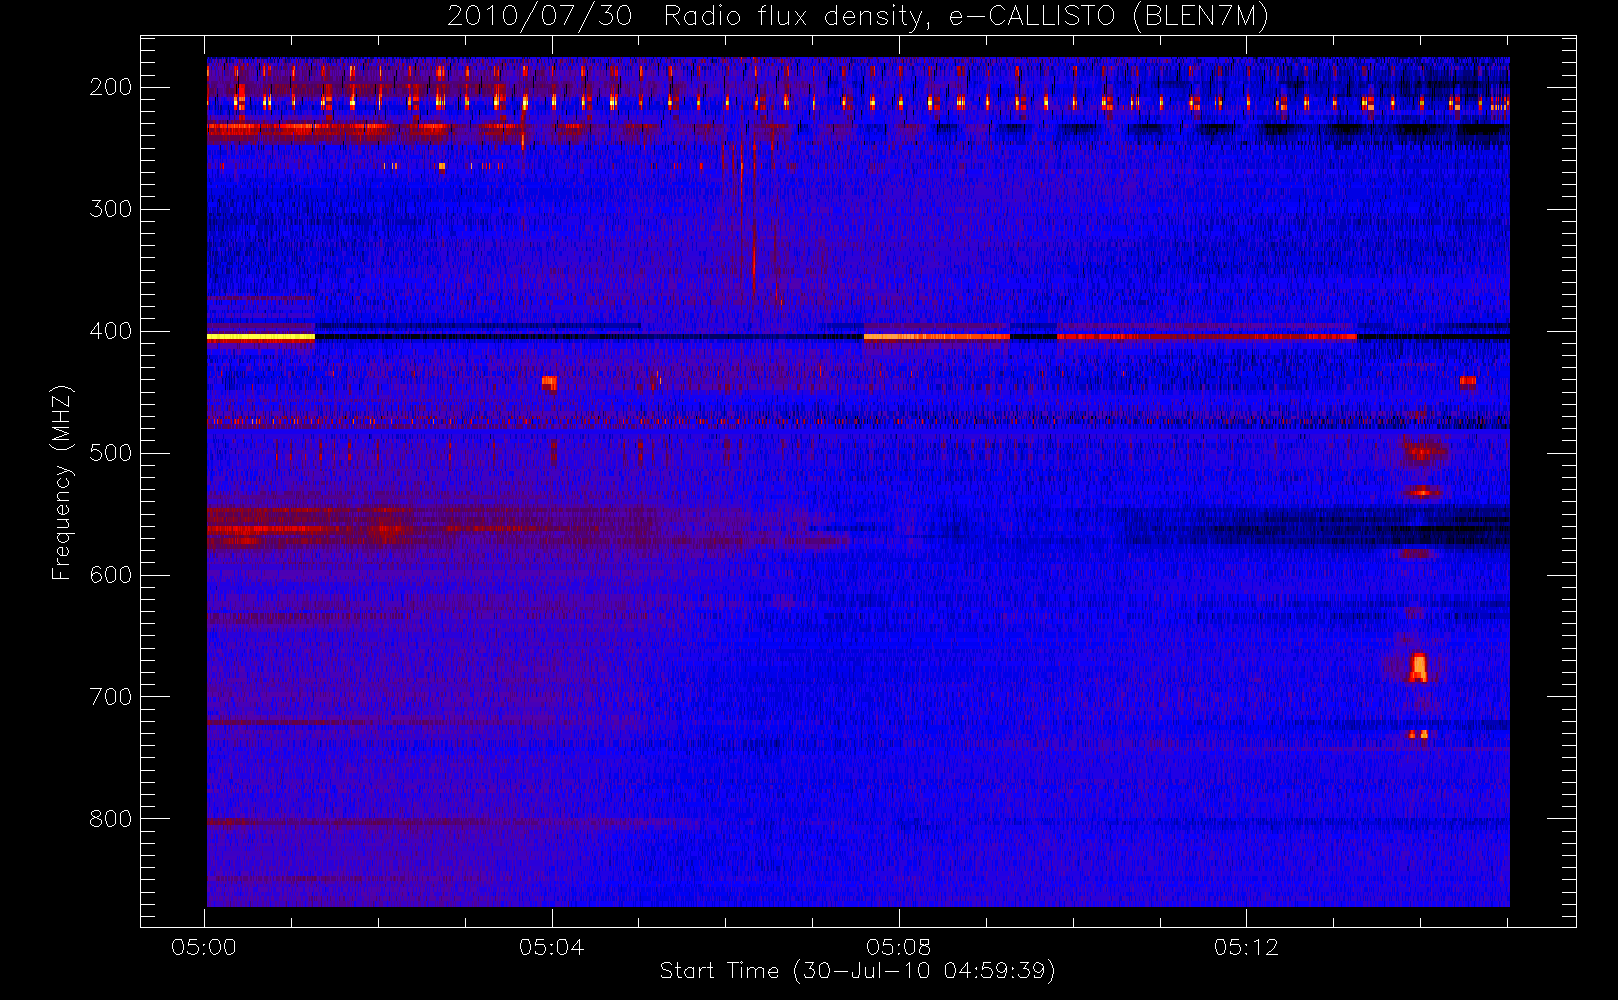Select the 700 frequency tick label
This screenshot has width=1618, height=1000.
pos(111,697)
